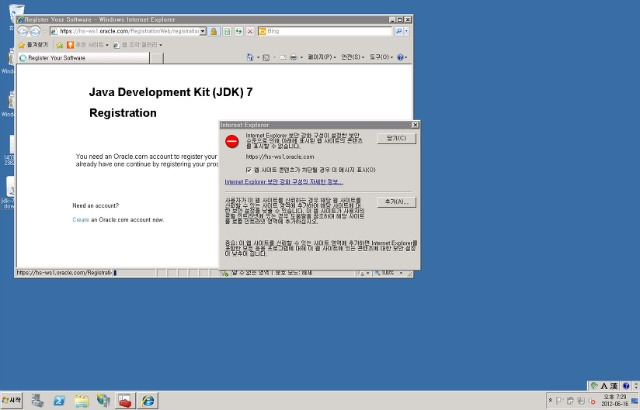The height and width of the screenshot is (410, 640).
Task: Switch to Internet Explorer on the taskbar
Action: tap(147, 401)
